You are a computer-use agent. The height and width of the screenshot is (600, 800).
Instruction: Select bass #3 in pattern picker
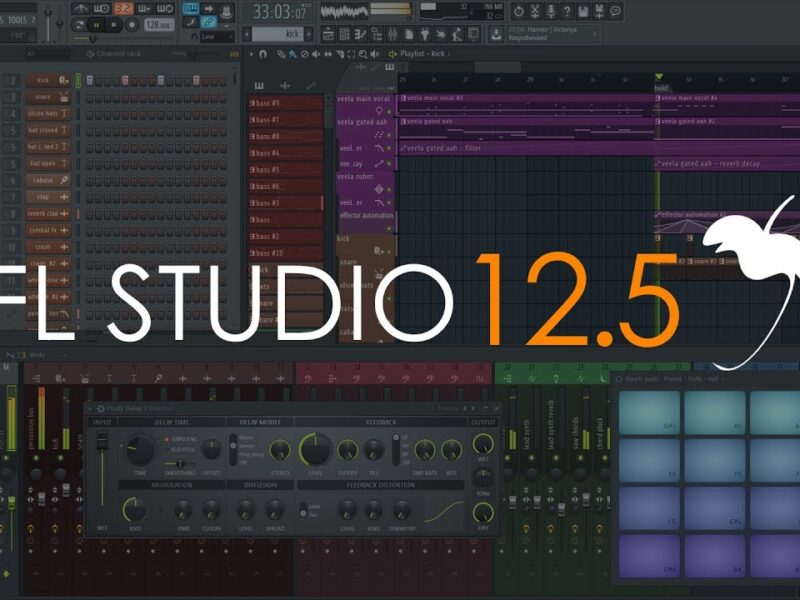(x=285, y=203)
